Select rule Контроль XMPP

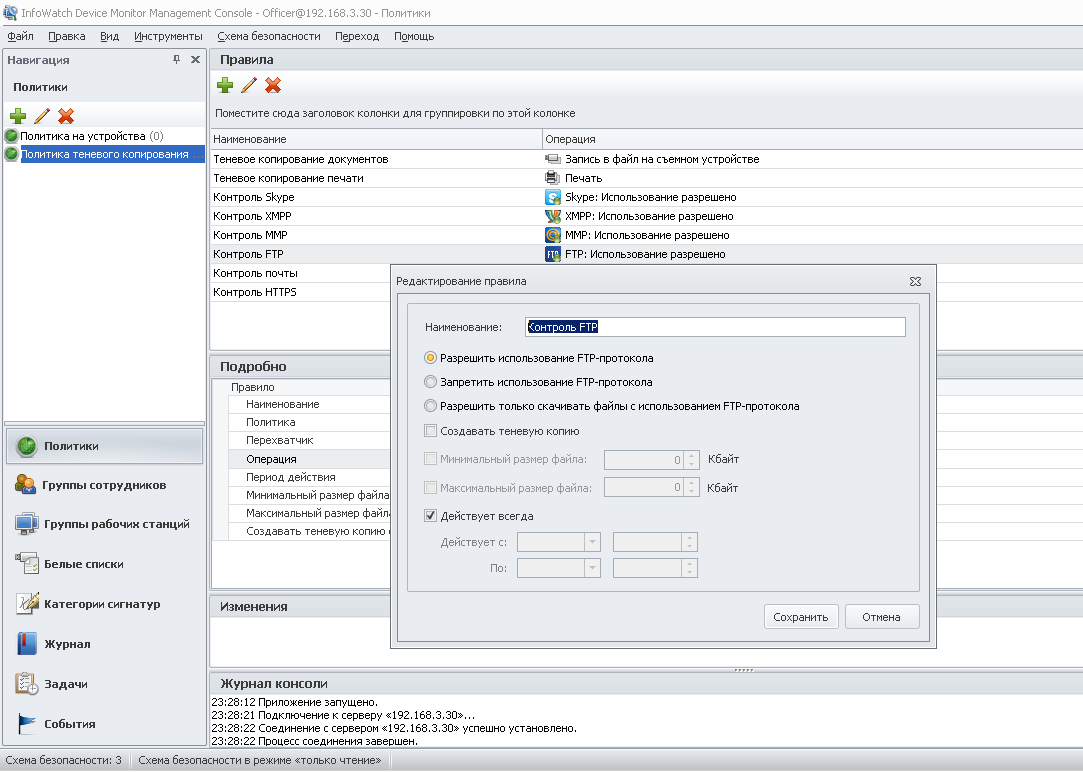click(252, 216)
